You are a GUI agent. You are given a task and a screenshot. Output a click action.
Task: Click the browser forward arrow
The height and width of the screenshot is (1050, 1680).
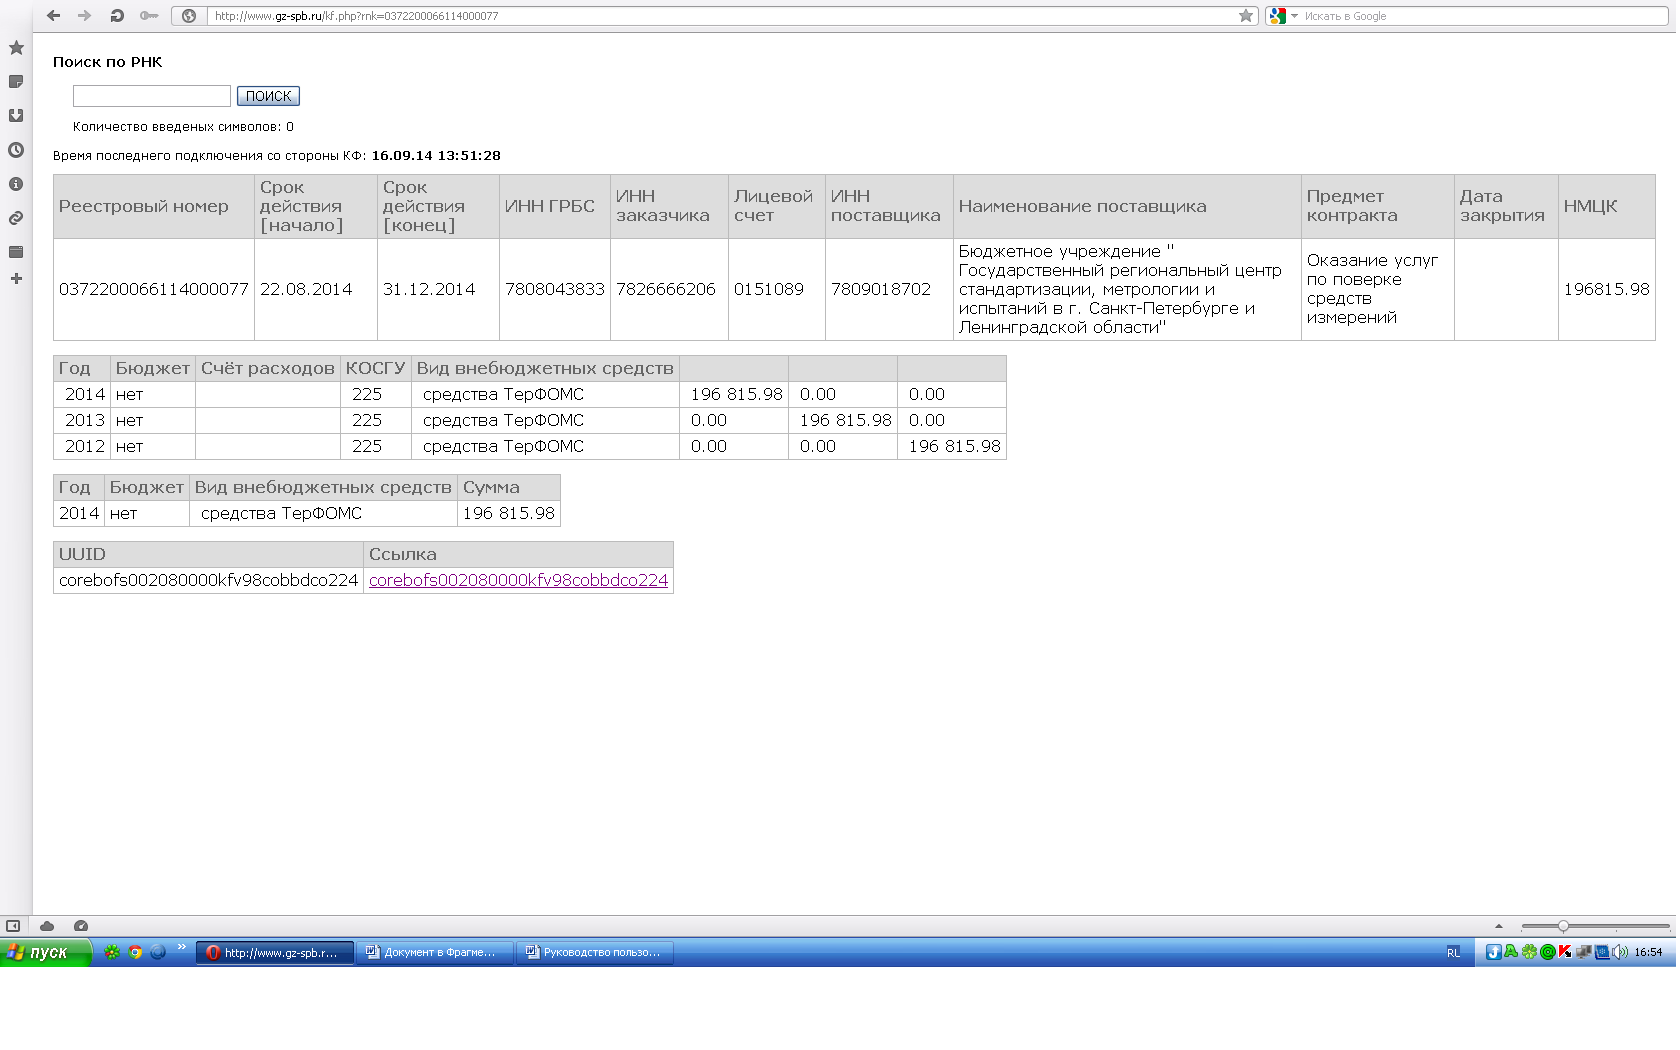[x=85, y=15]
